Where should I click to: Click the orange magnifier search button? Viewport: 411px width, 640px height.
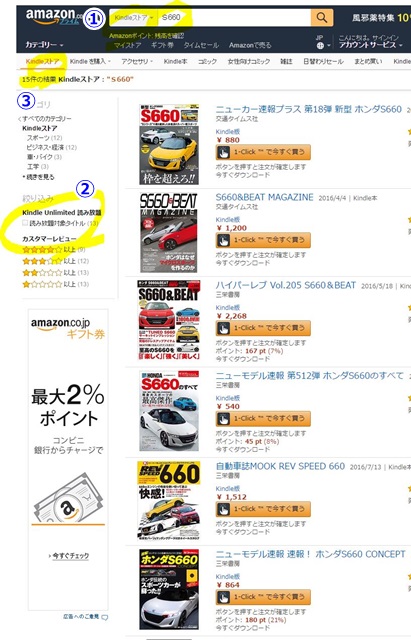(x=322, y=18)
